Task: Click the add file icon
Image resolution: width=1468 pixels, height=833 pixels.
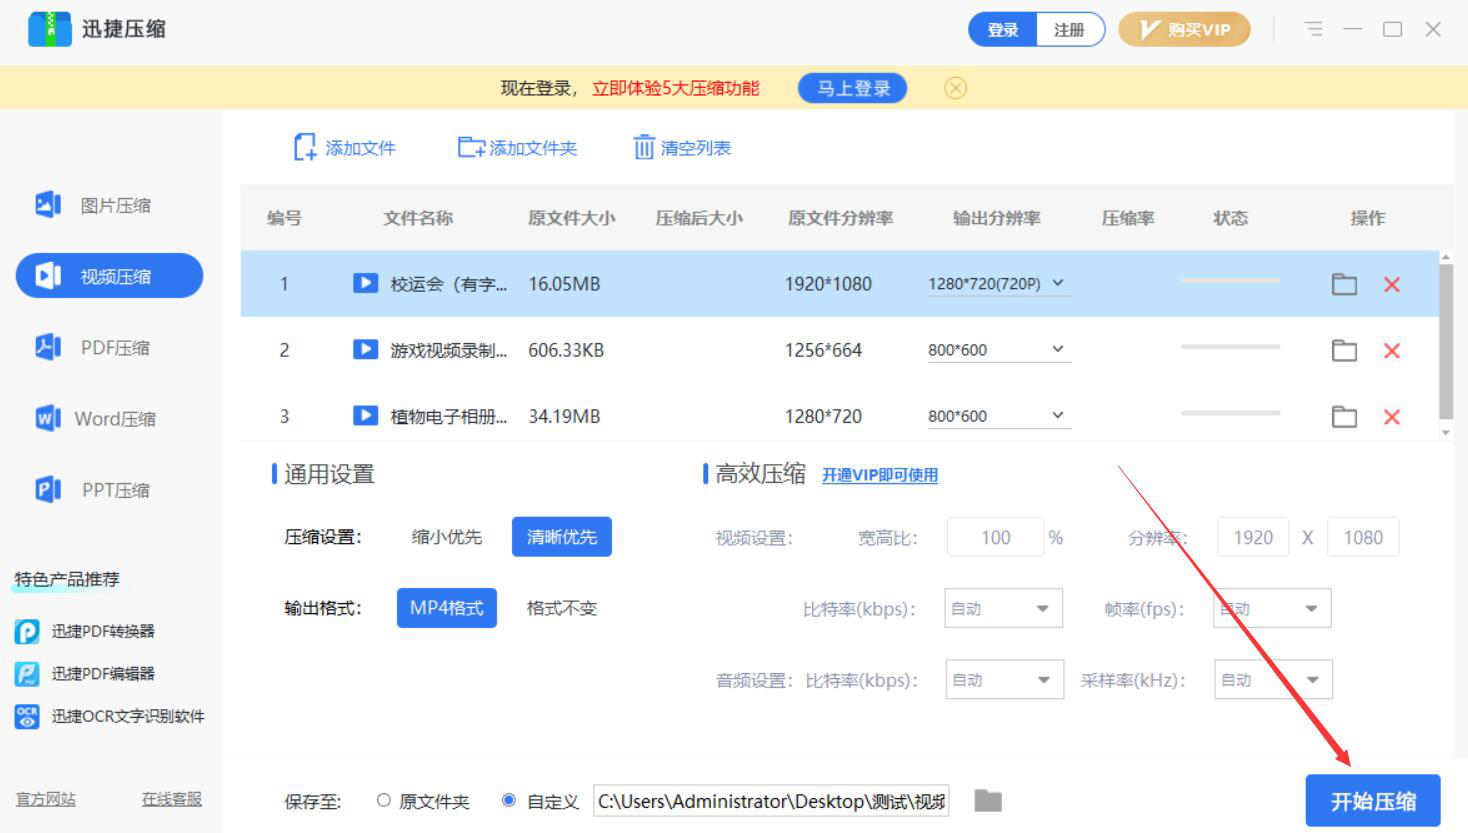Action: click(x=305, y=148)
